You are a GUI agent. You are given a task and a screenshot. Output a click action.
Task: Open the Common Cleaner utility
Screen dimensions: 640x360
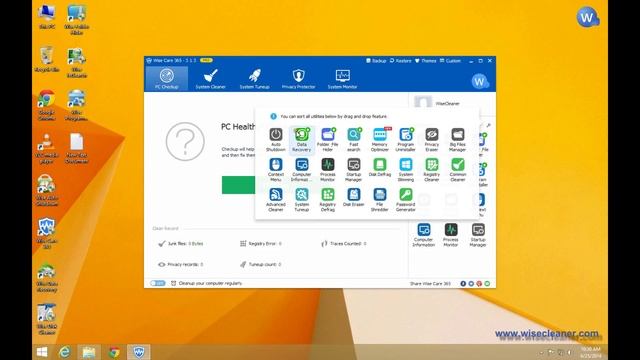458,170
